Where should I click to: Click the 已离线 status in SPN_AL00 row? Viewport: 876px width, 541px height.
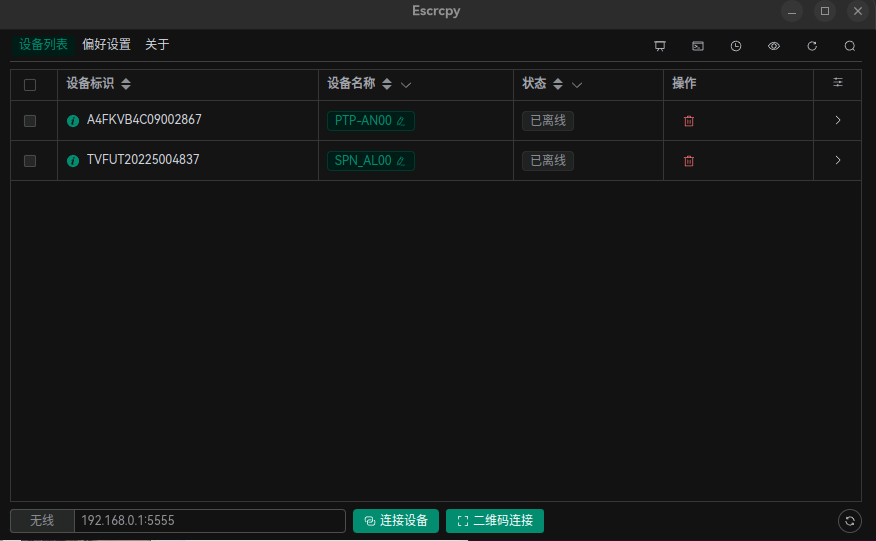[x=548, y=161]
